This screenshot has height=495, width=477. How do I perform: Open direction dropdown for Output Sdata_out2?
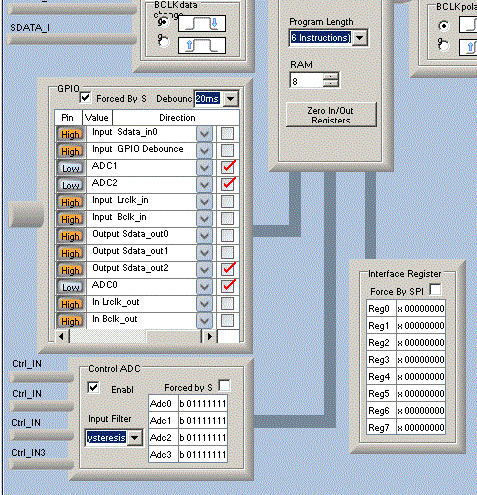pyautogui.click(x=204, y=270)
